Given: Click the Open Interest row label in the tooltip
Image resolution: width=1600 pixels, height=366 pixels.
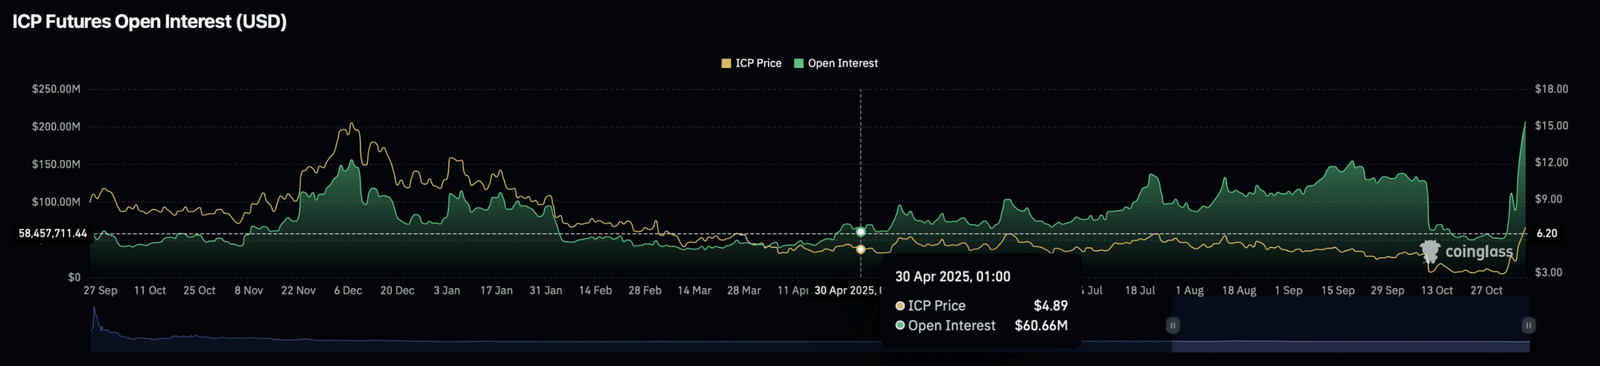Looking at the screenshot, I should 952,326.
